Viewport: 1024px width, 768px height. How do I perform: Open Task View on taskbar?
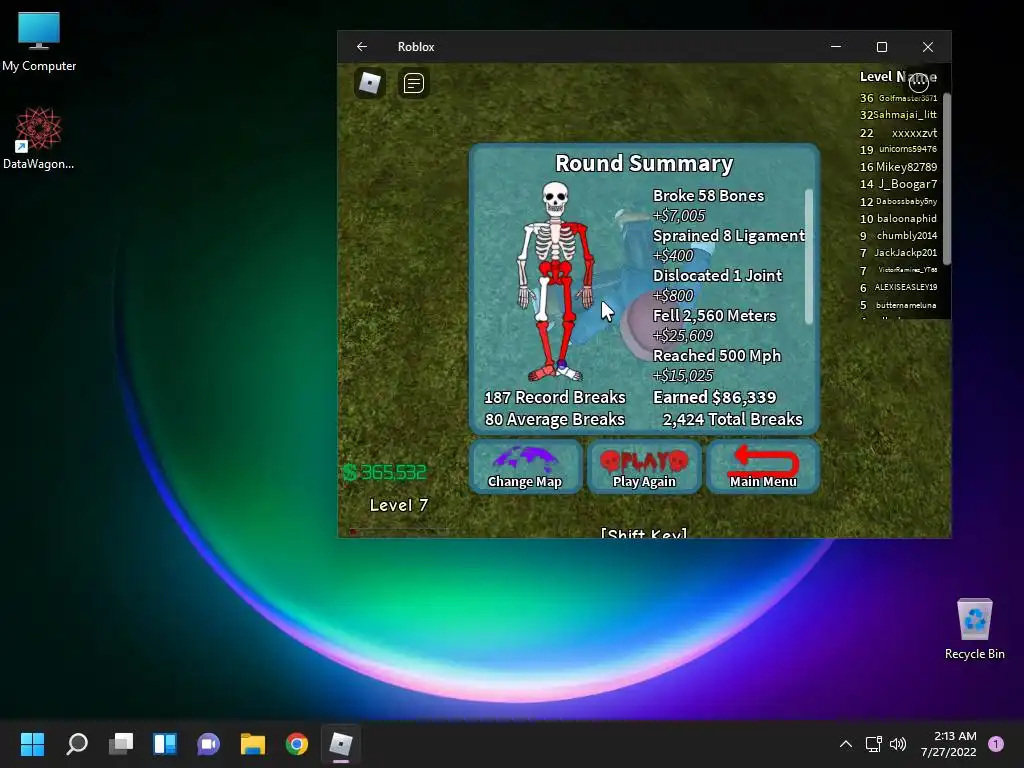pyautogui.click(x=121, y=744)
